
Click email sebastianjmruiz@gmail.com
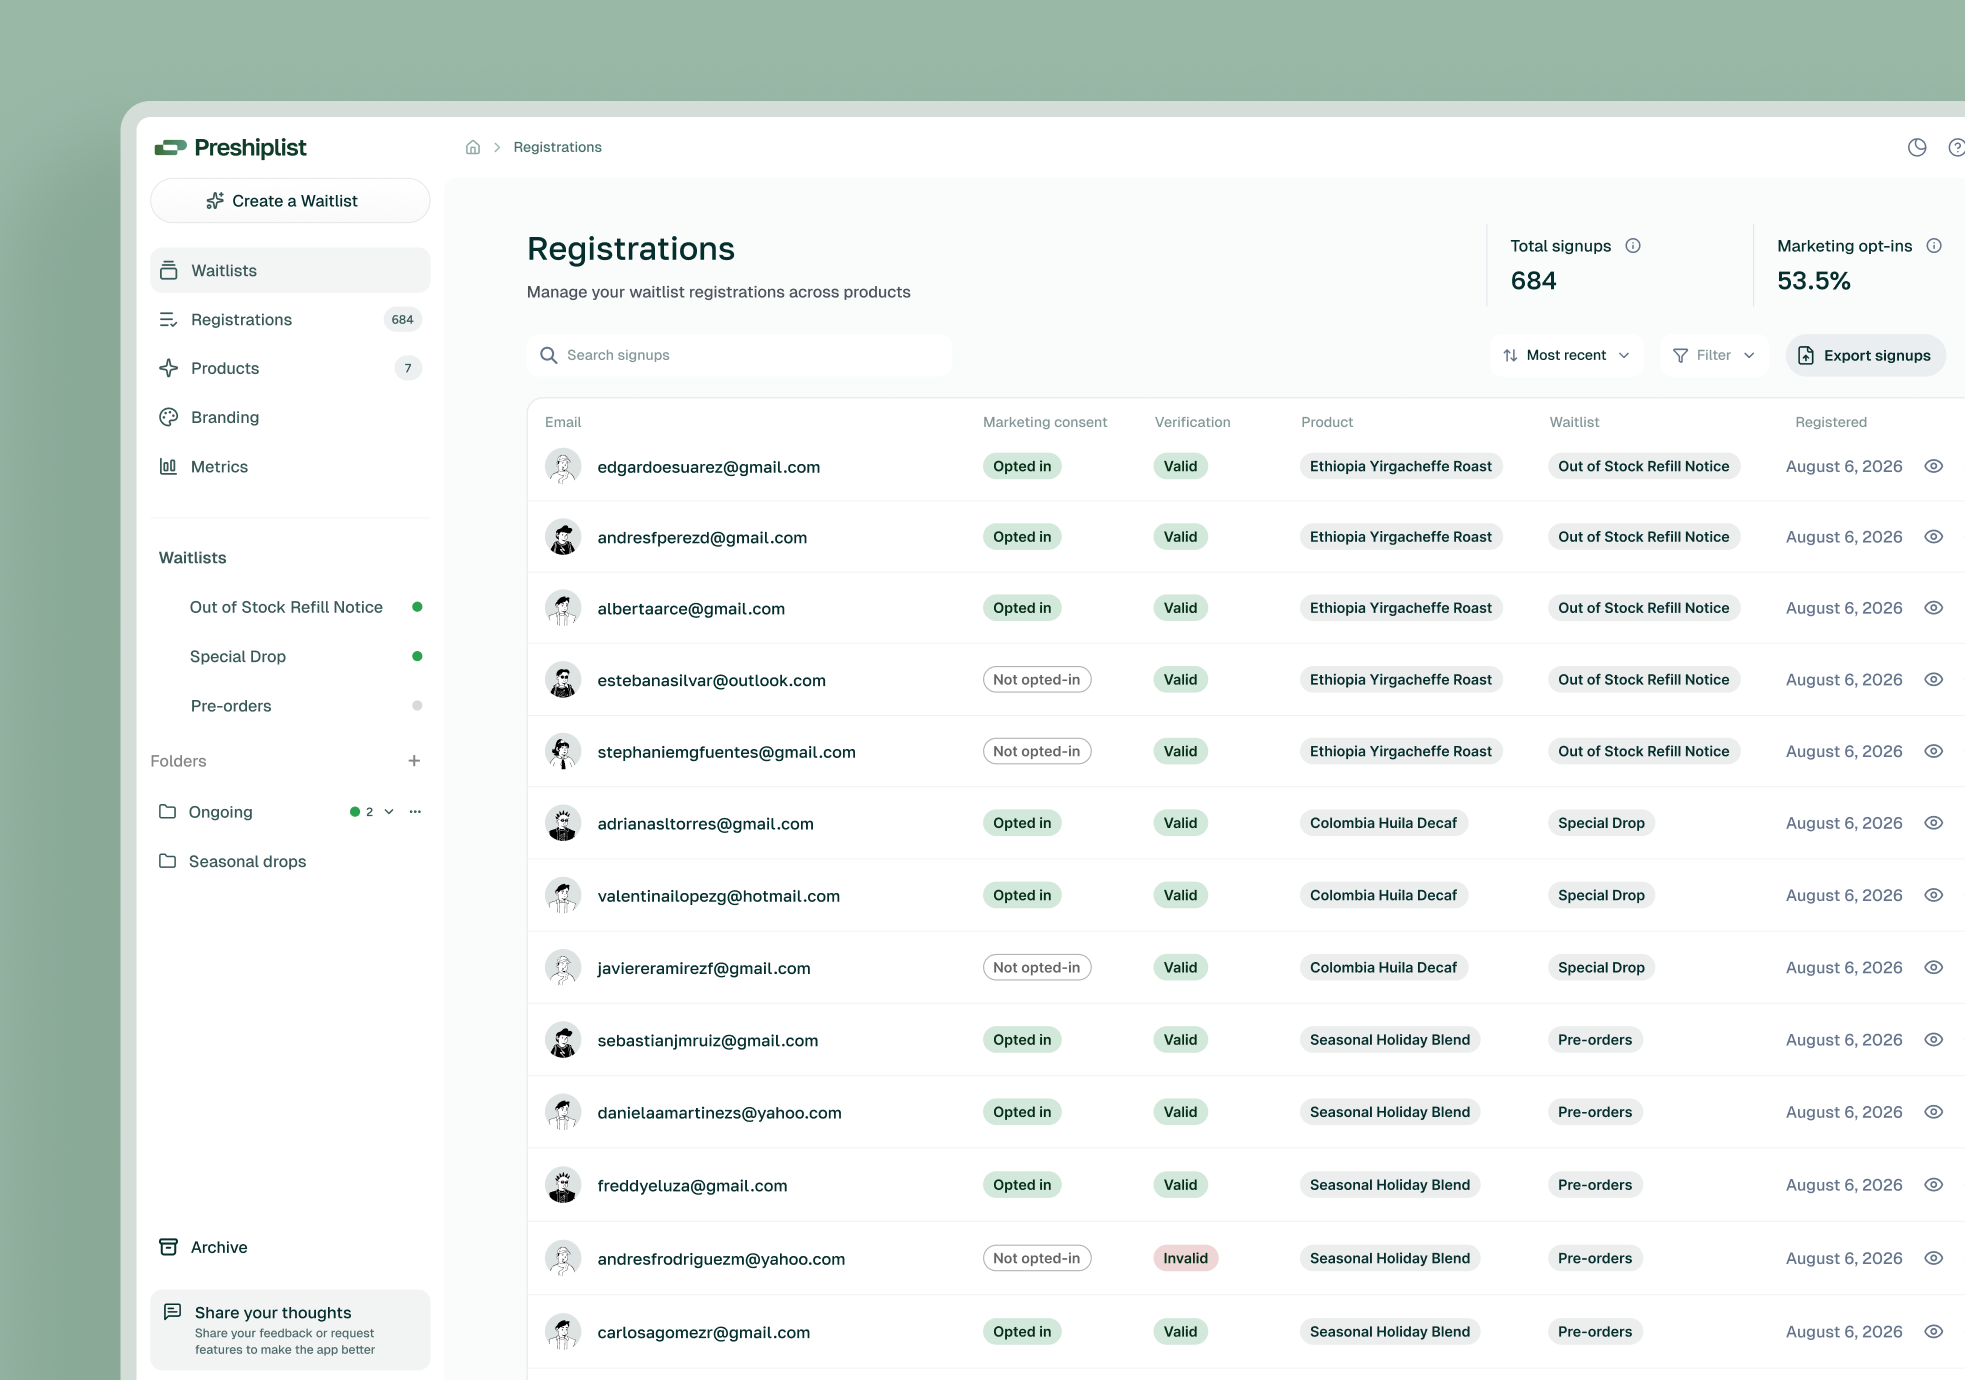[707, 1040]
